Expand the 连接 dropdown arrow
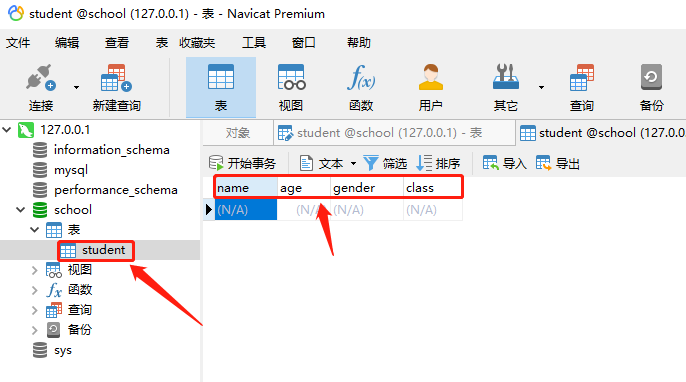This screenshot has width=686, height=382. pos(77,88)
